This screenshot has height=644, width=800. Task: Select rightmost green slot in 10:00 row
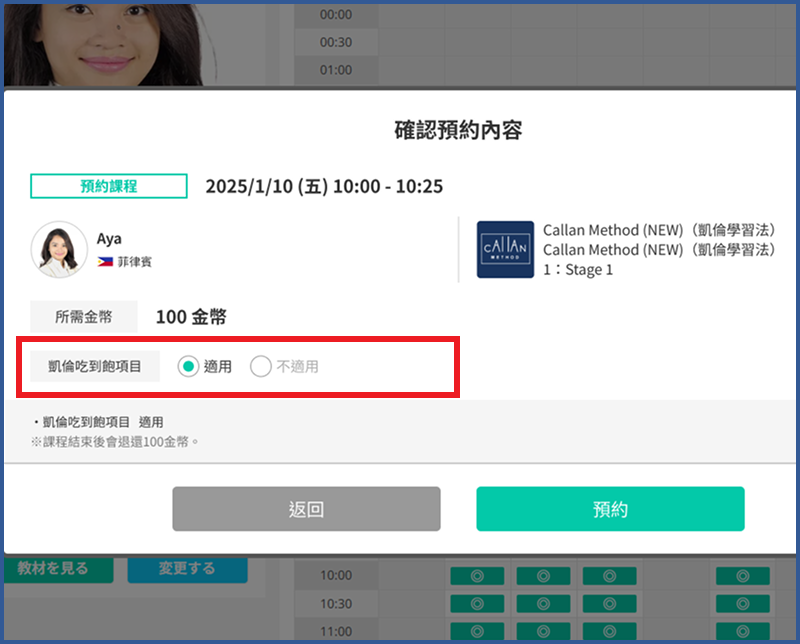tap(742, 576)
